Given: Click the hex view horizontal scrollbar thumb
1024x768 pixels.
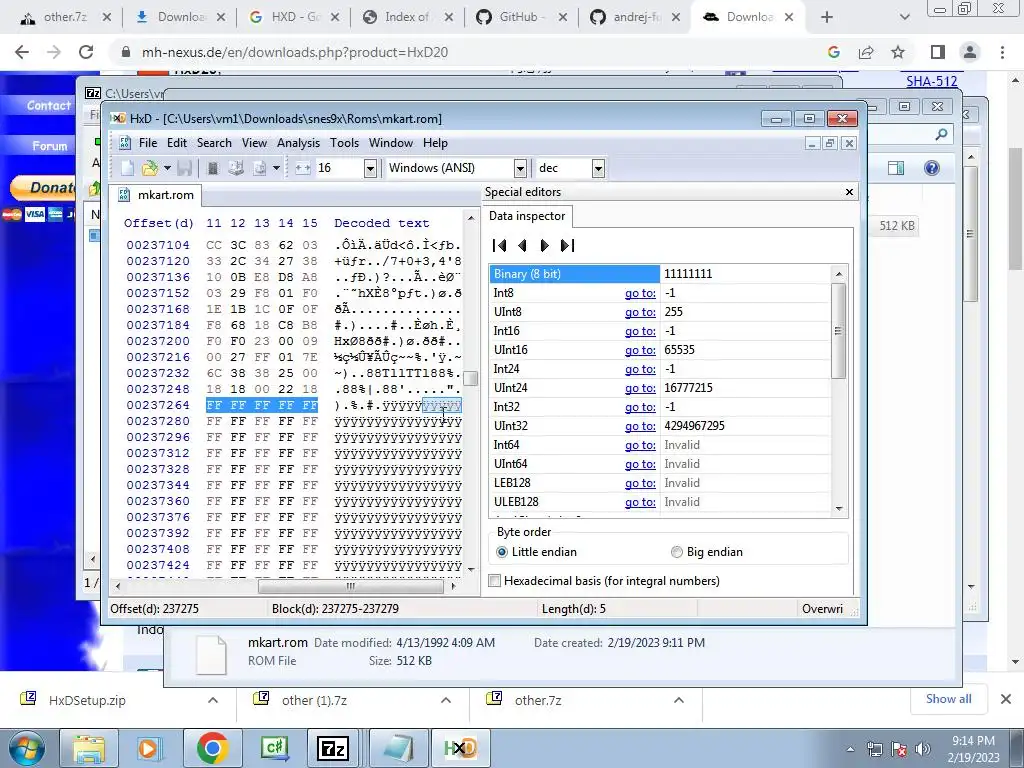Looking at the screenshot, I should (x=351, y=586).
